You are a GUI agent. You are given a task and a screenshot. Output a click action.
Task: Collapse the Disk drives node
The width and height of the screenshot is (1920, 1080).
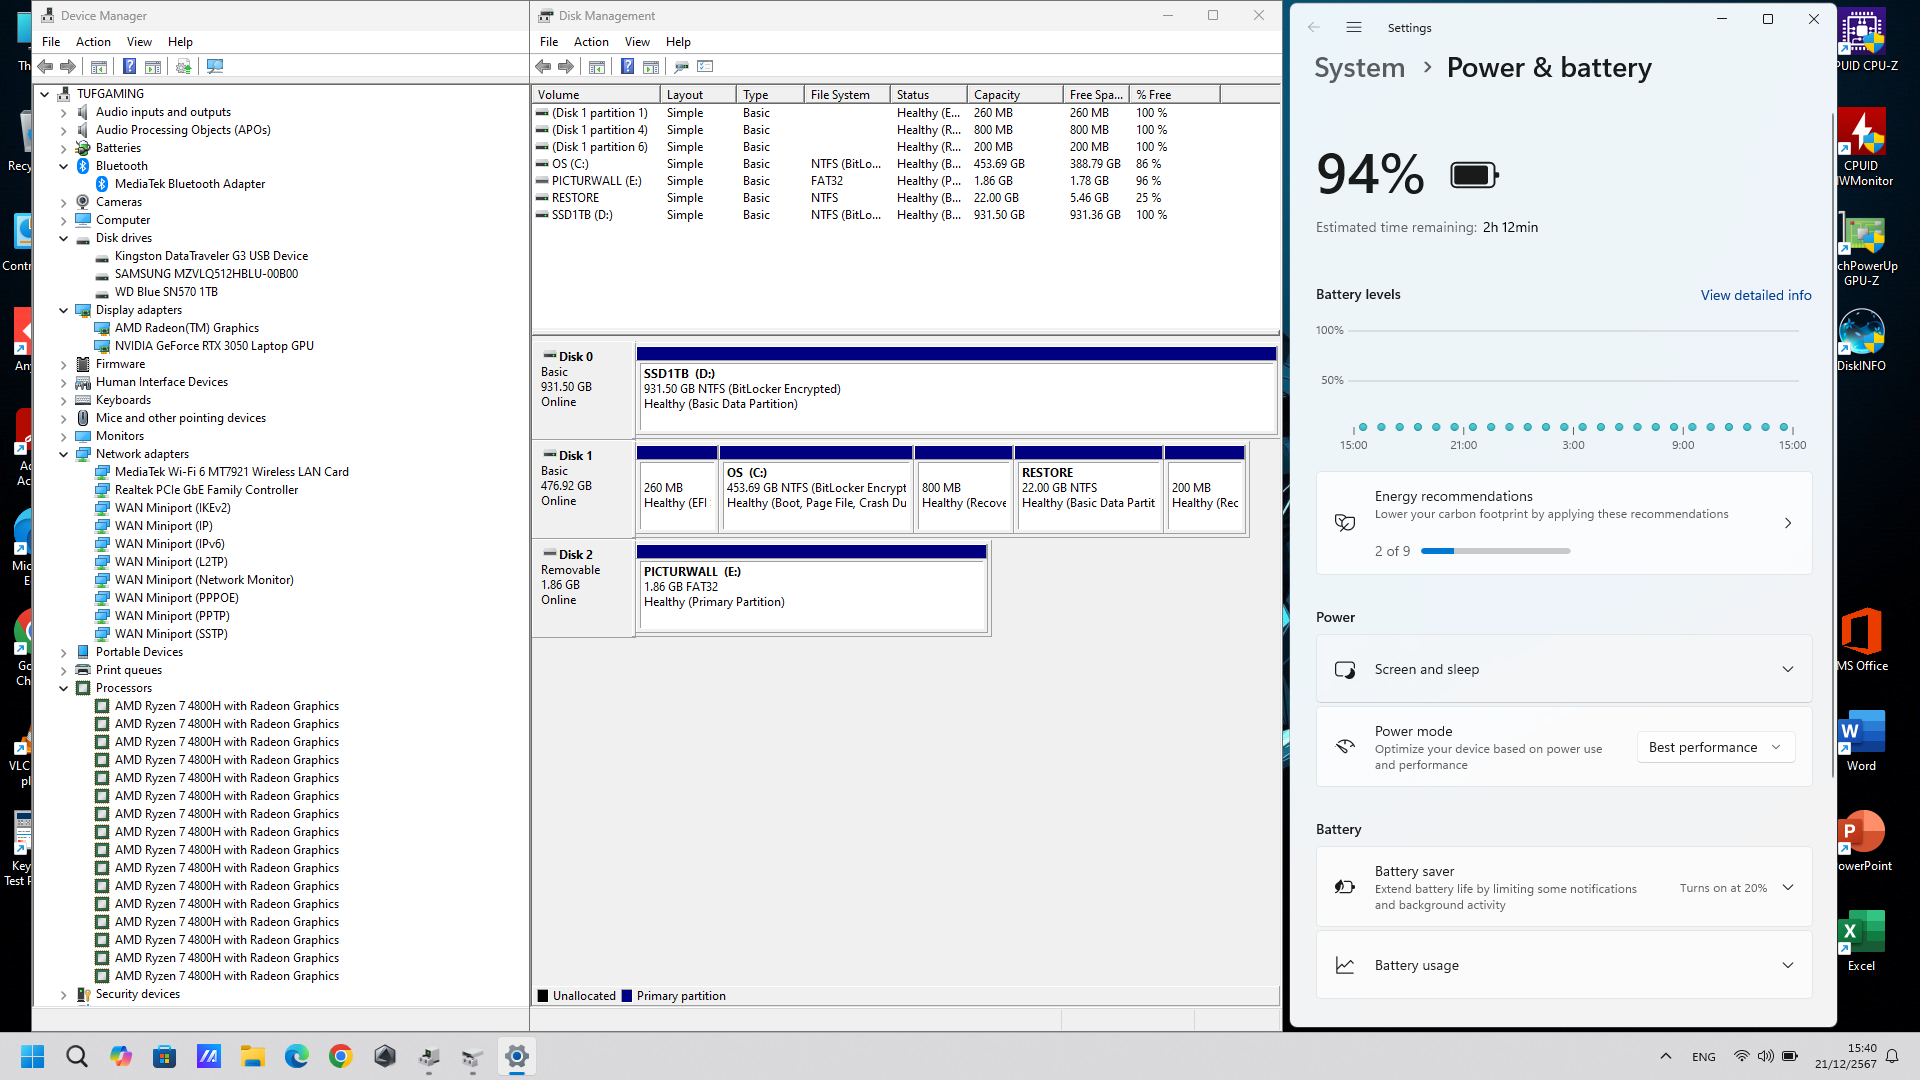(x=64, y=238)
